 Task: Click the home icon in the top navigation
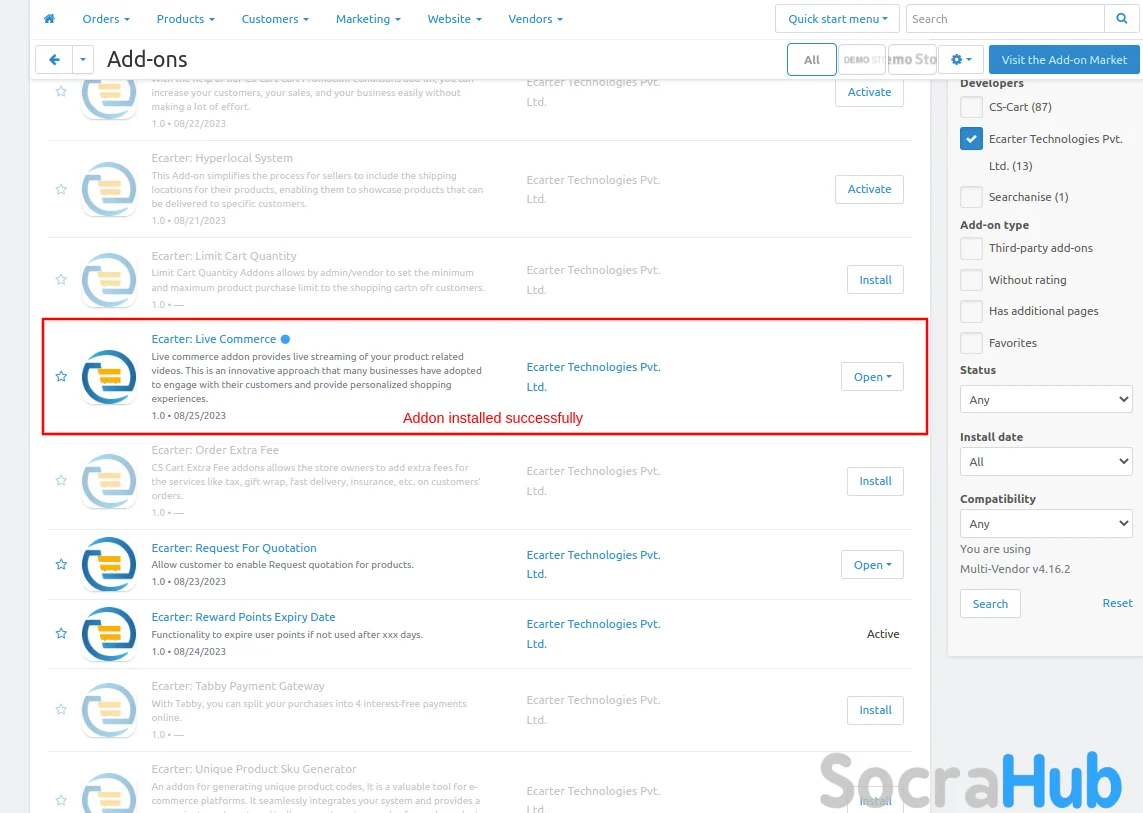pos(49,19)
